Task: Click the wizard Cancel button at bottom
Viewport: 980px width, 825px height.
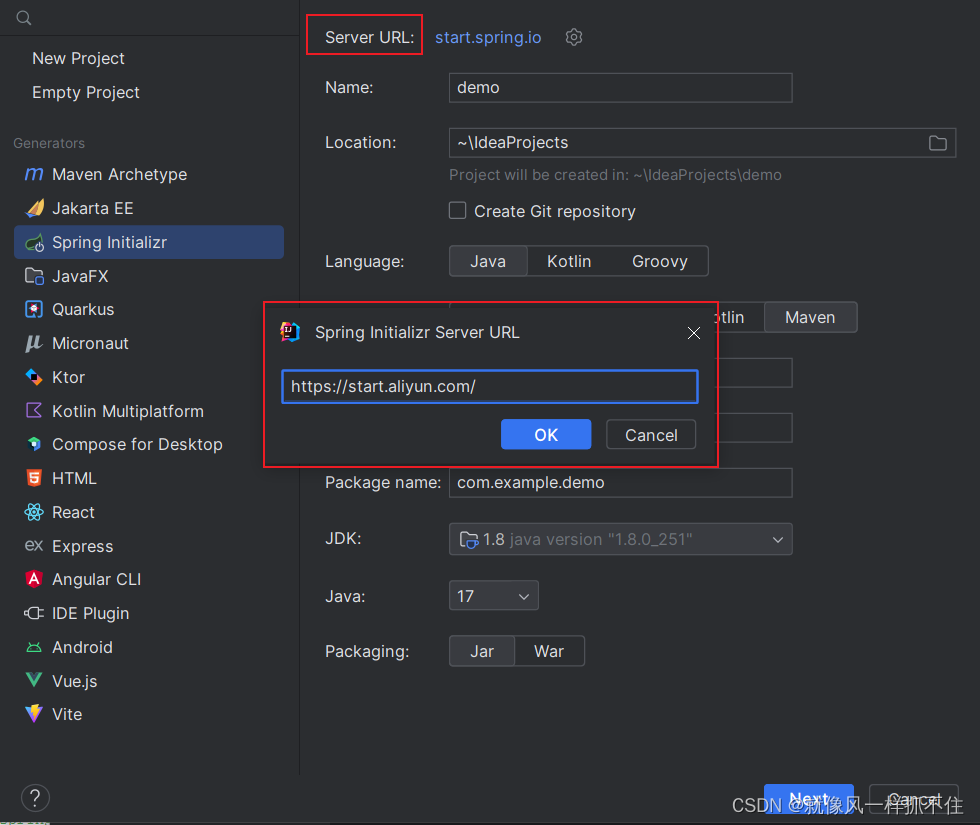Action: tap(914, 799)
